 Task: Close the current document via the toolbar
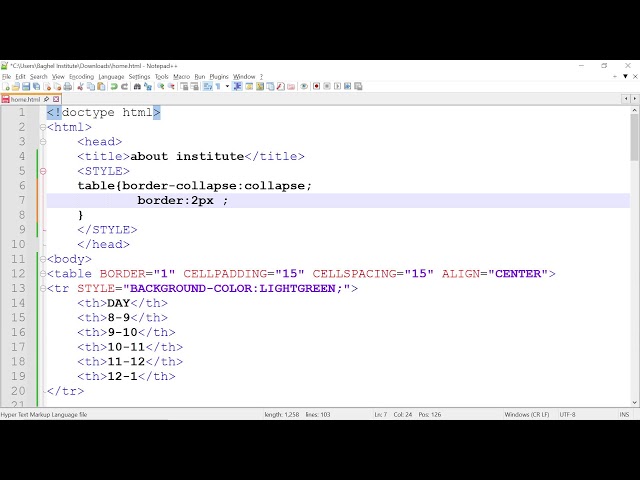coord(47,86)
